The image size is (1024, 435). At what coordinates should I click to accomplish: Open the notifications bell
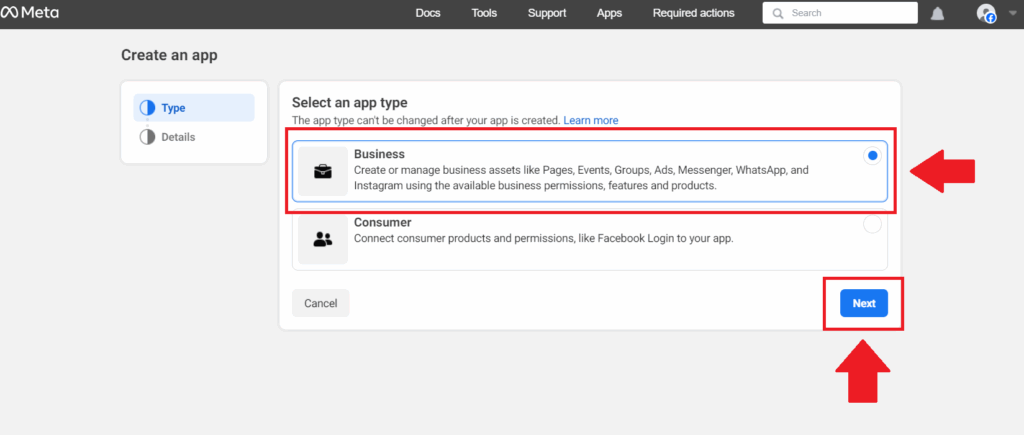coord(937,14)
